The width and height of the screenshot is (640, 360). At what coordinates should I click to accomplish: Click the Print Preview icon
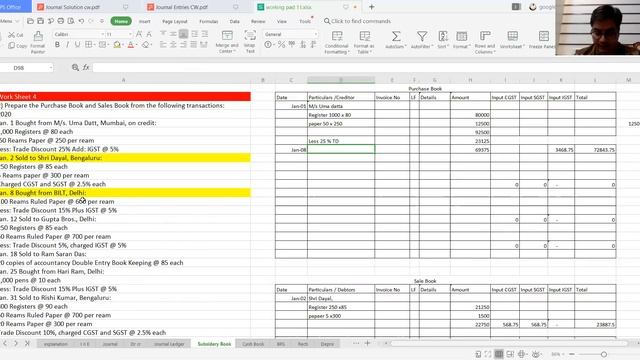(71, 21)
